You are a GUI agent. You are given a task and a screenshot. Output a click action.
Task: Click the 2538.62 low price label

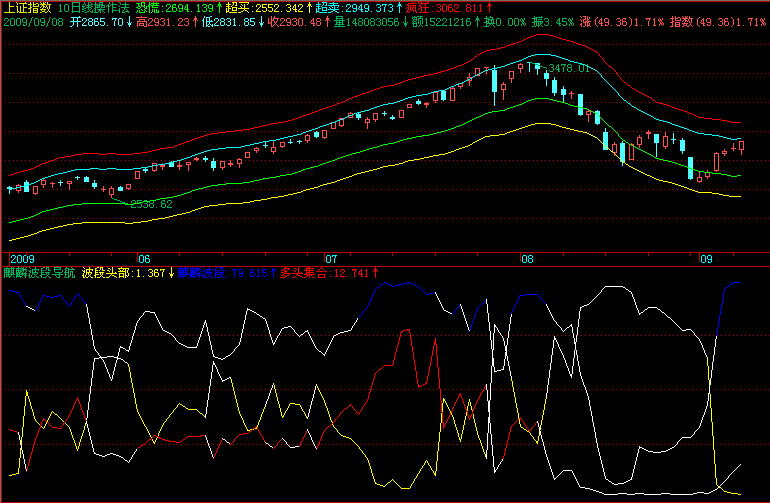click(150, 203)
